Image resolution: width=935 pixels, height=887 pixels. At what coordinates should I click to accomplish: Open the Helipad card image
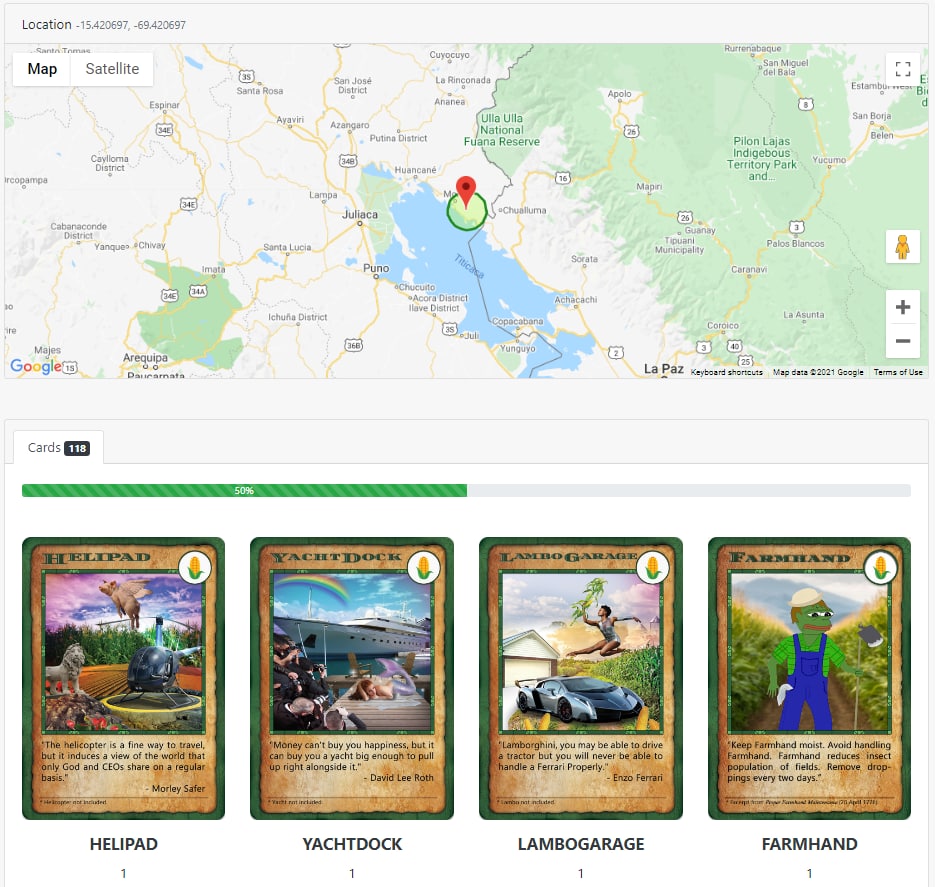[x=123, y=678]
